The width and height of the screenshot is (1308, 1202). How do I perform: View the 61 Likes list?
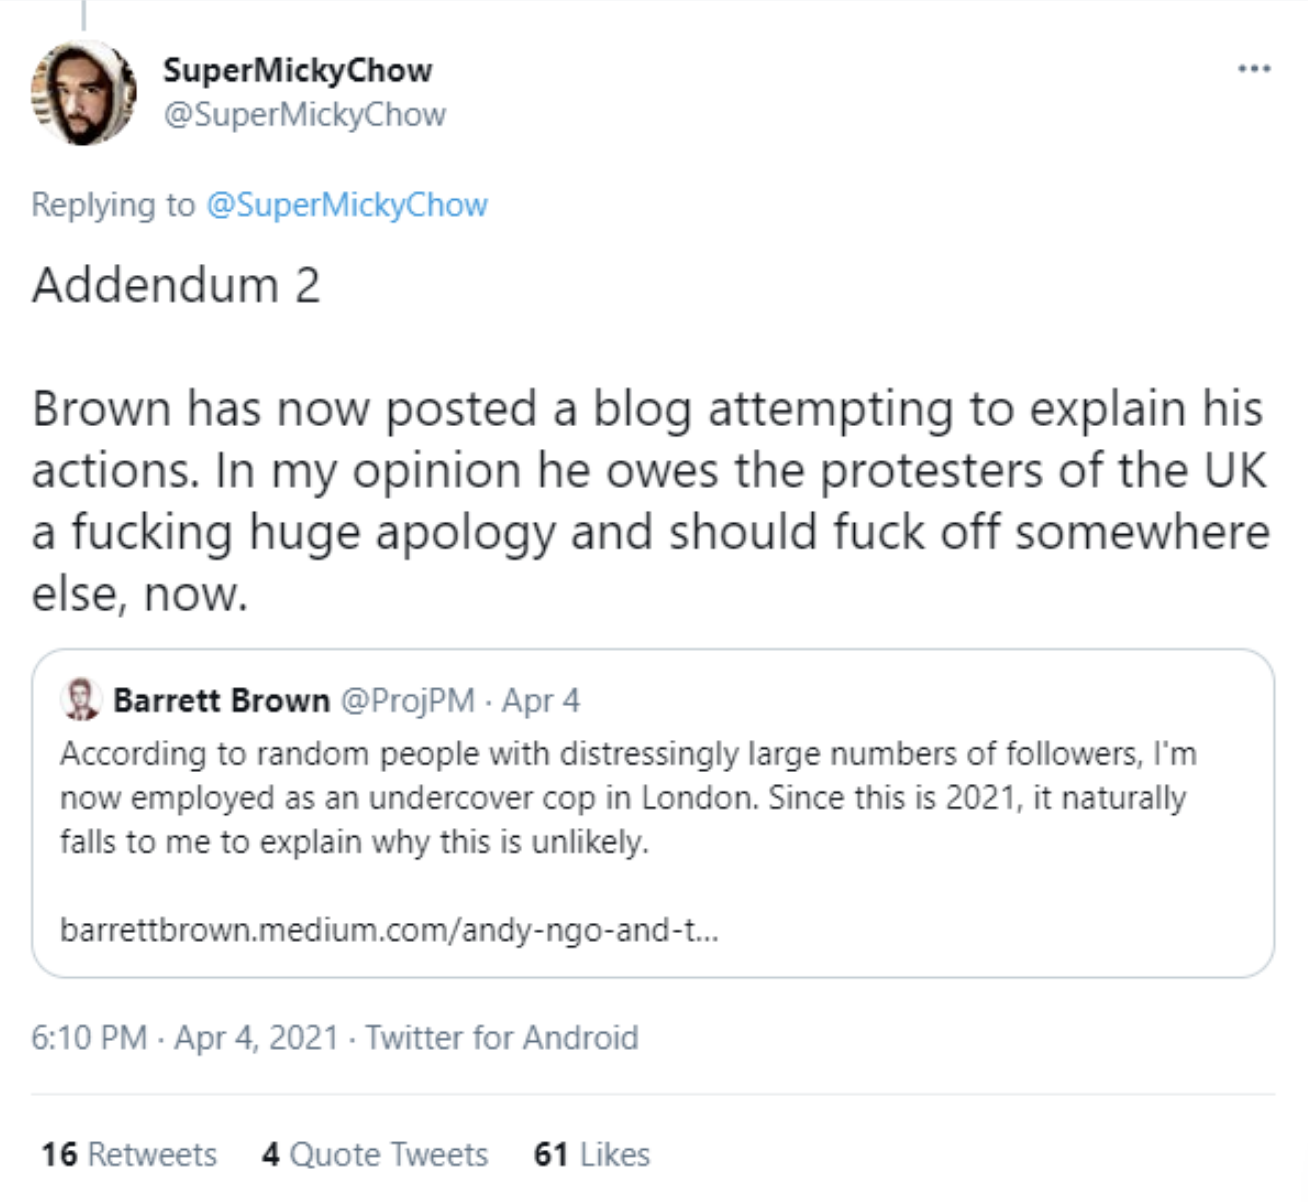592,1154
